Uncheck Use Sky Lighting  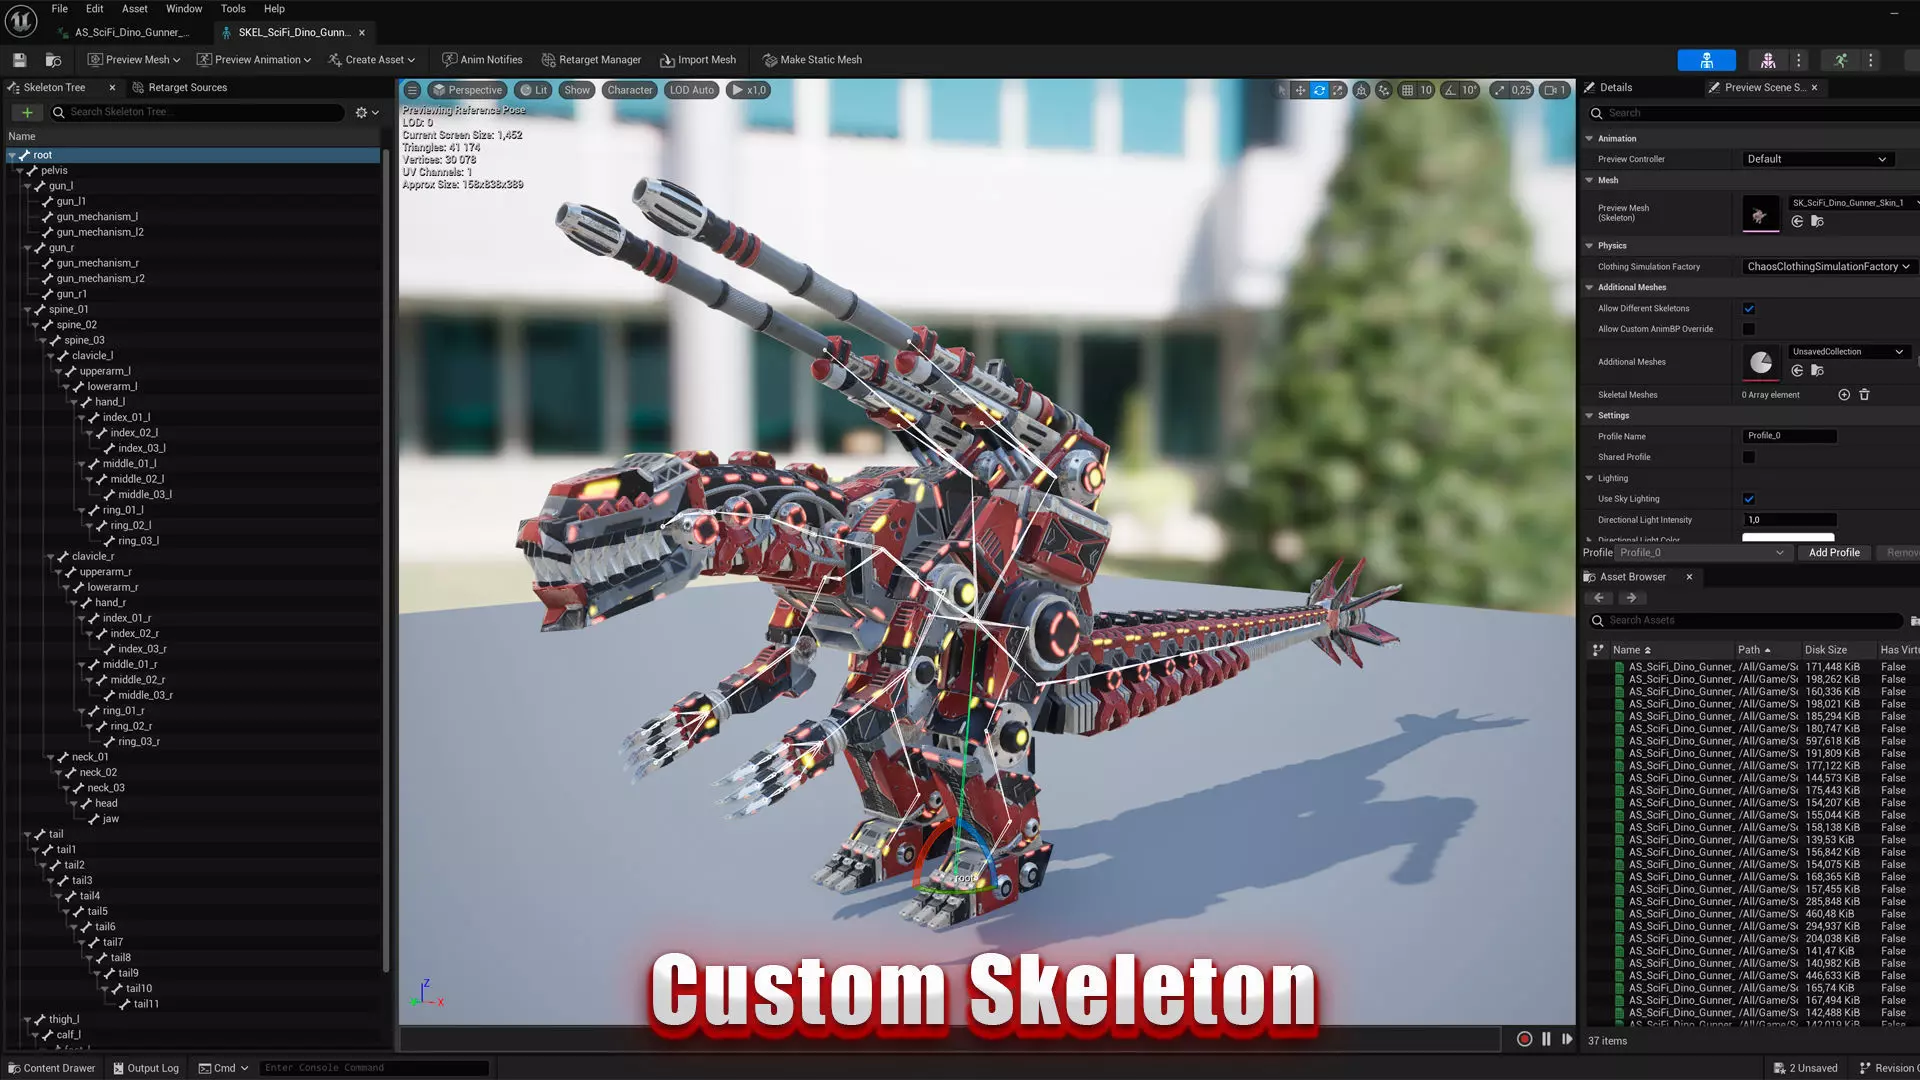point(1749,499)
